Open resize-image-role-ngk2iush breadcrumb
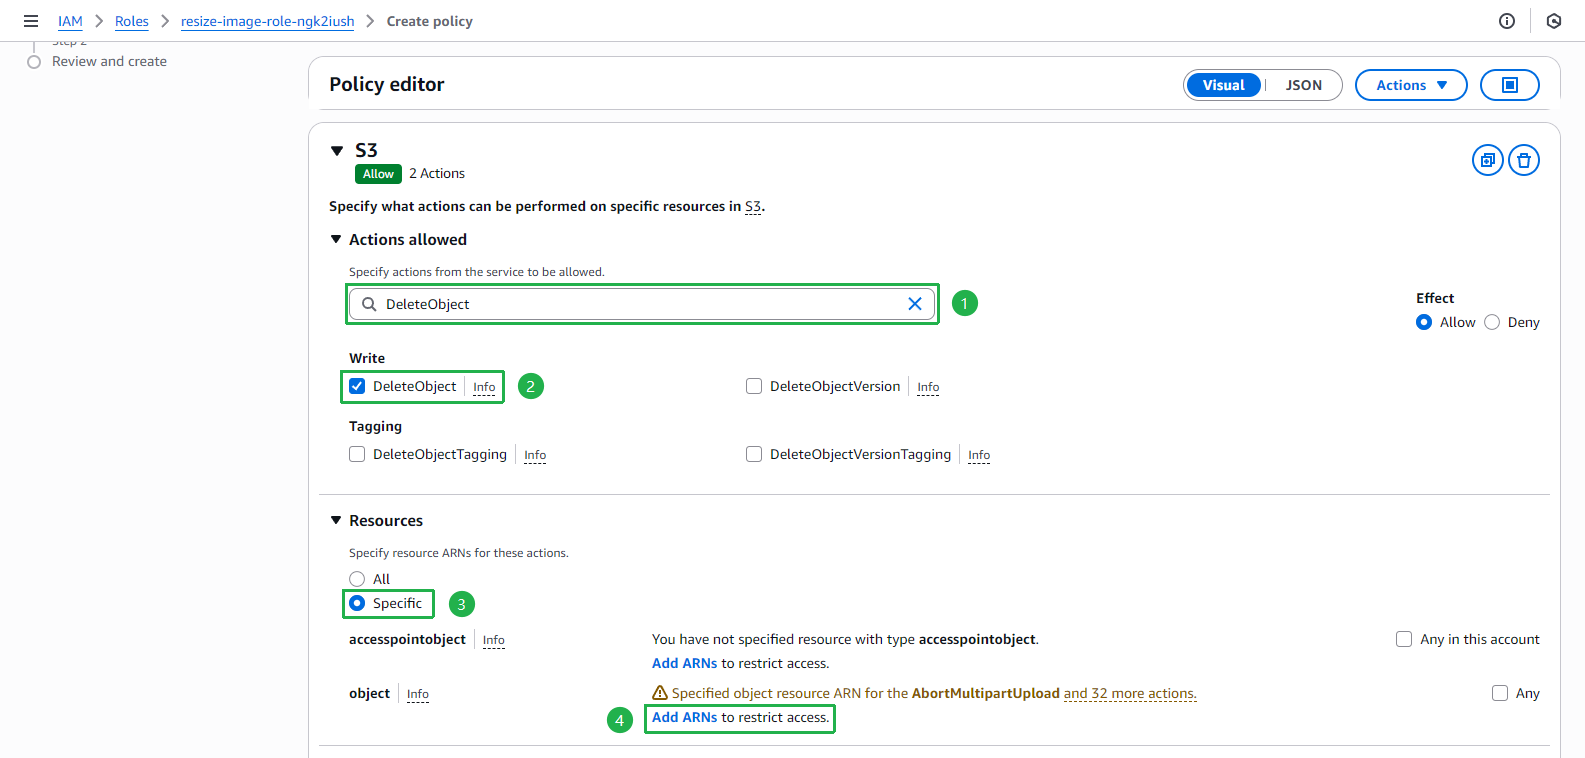The image size is (1585, 758). click(267, 21)
